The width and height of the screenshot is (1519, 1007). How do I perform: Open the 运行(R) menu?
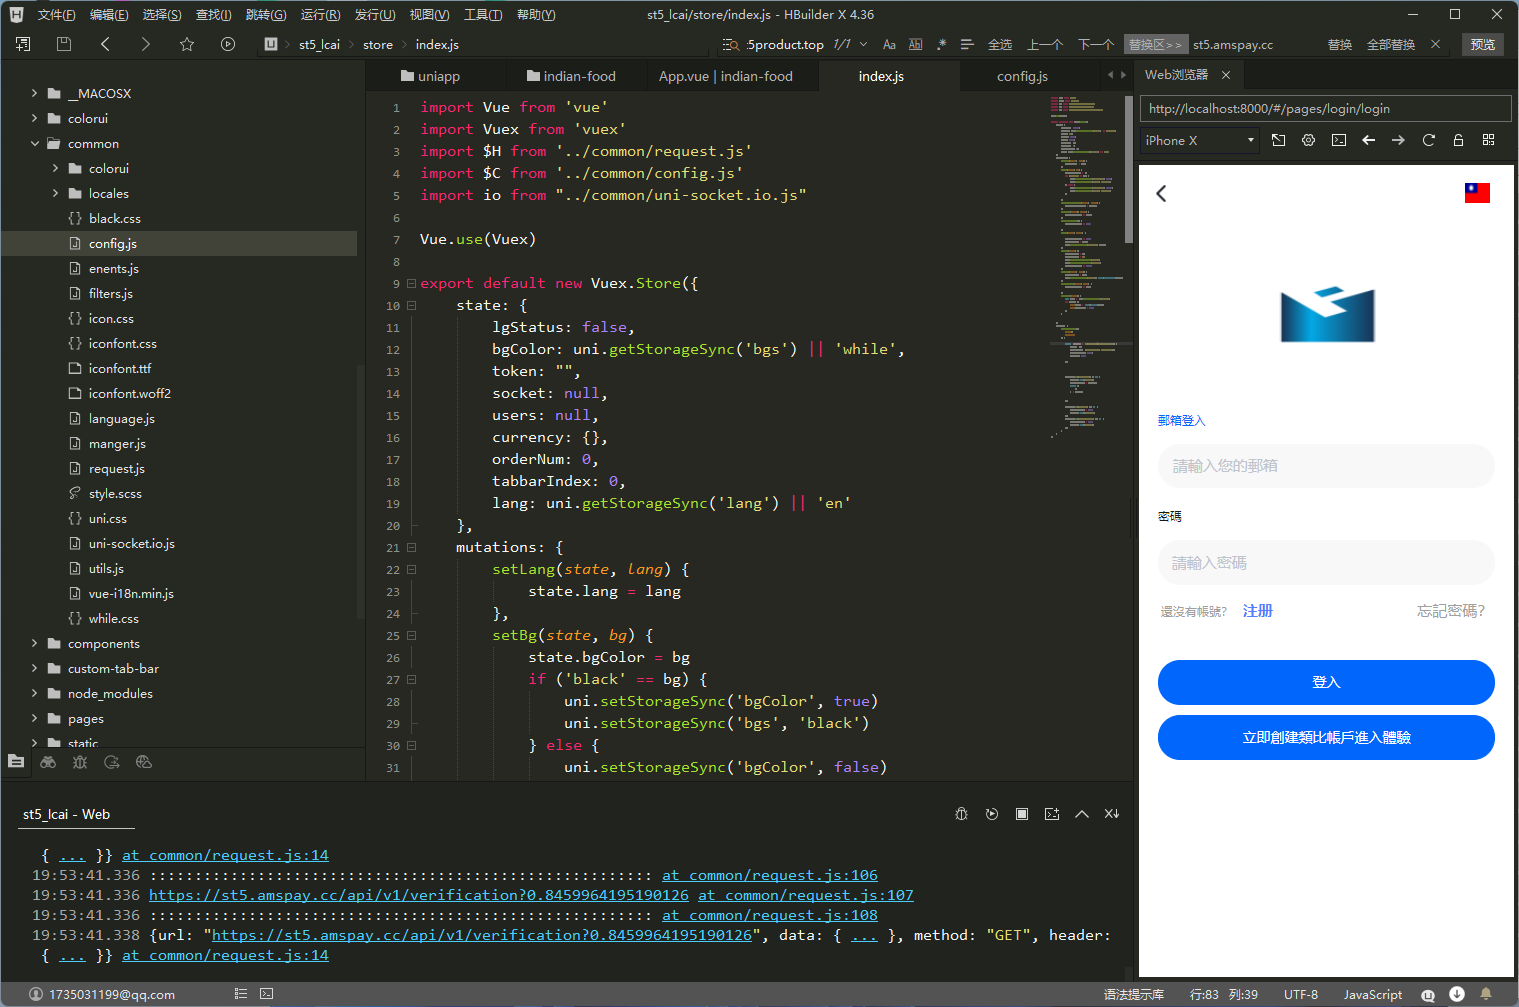point(320,15)
